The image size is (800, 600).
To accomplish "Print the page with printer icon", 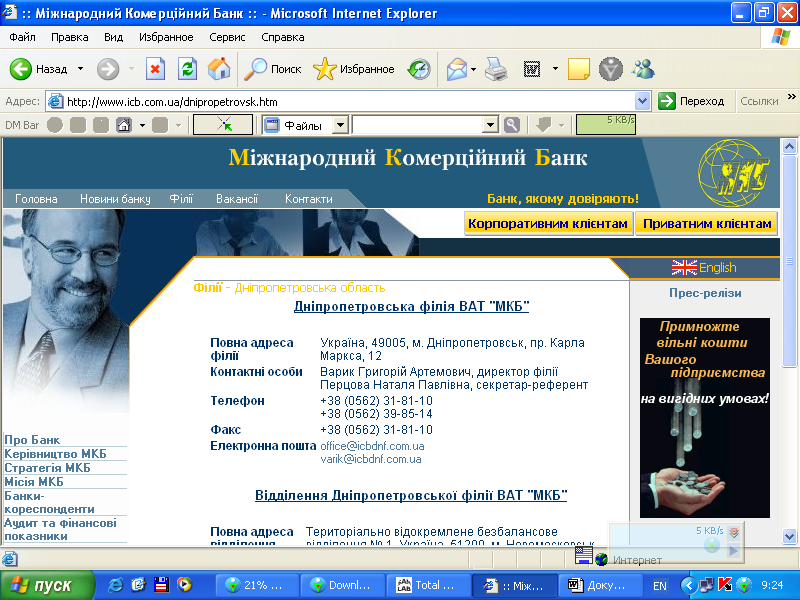I will pyautogui.click(x=495, y=69).
